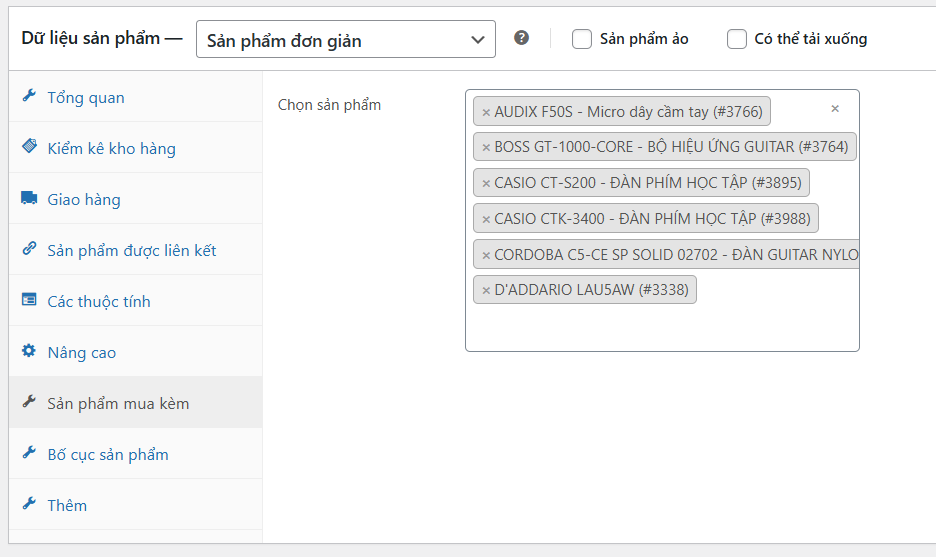Screen dimensions: 936x557
Task: Click the link chain icon beside Sản phẩm được liên kết
Action: pos(29,248)
